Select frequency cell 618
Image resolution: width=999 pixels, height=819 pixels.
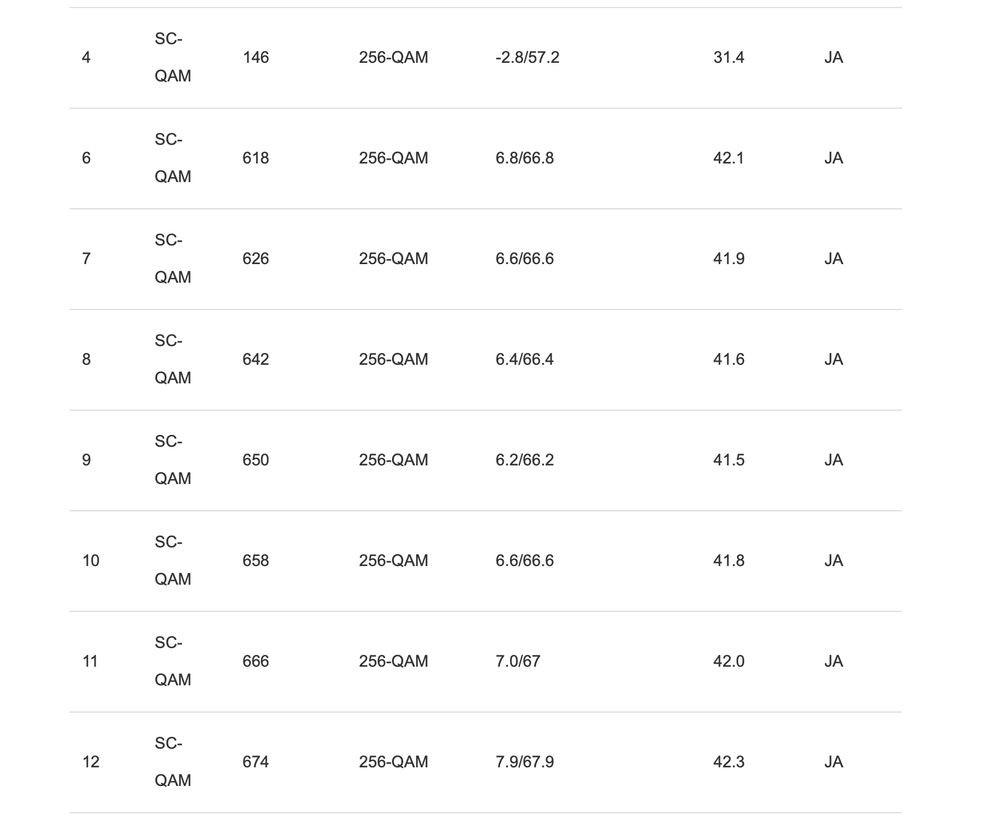point(255,158)
